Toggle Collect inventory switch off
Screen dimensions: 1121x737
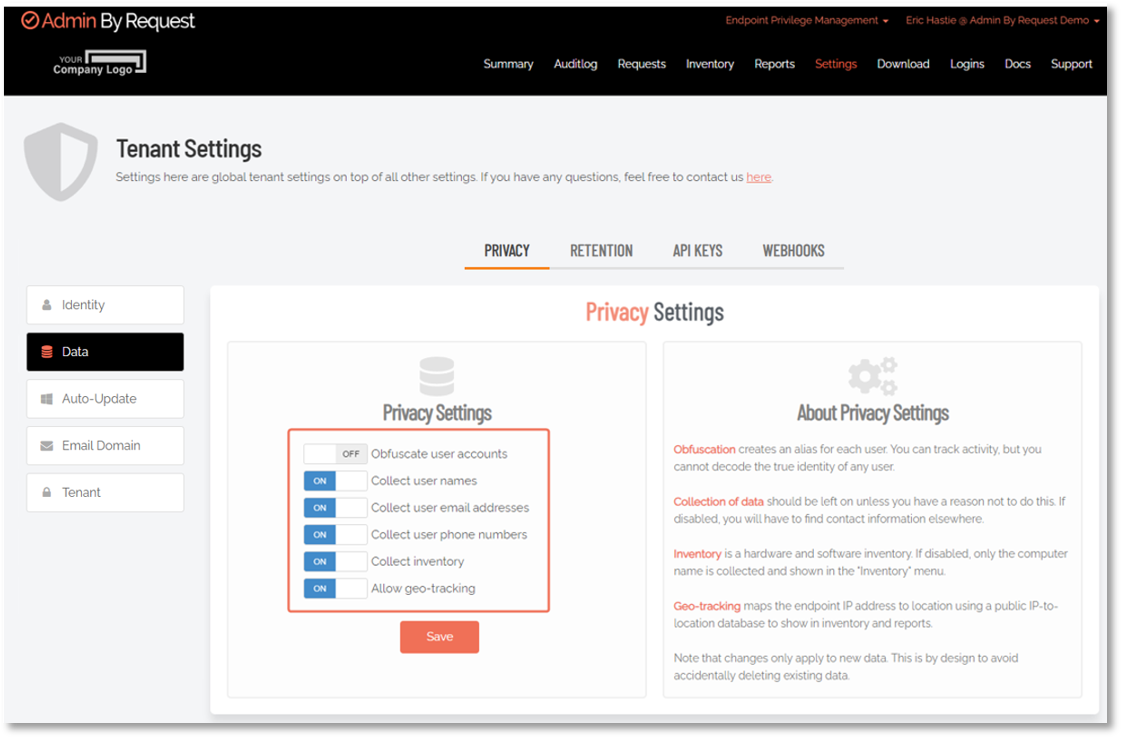click(335, 562)
